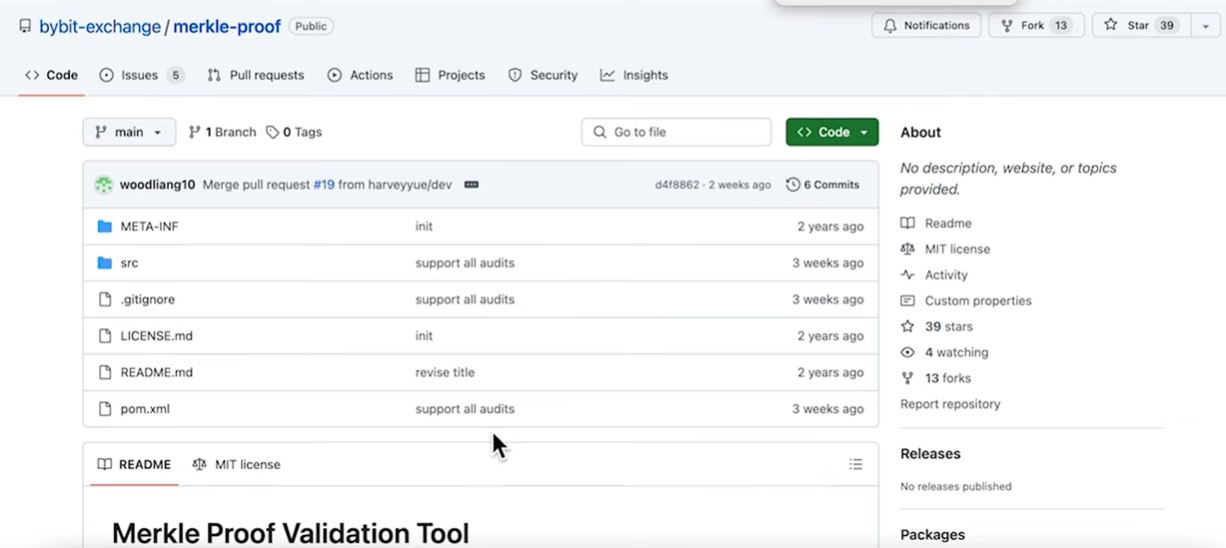This screenshot has width=1226, height=548.
Task: Open the .gitignore file
Action: 147,300
